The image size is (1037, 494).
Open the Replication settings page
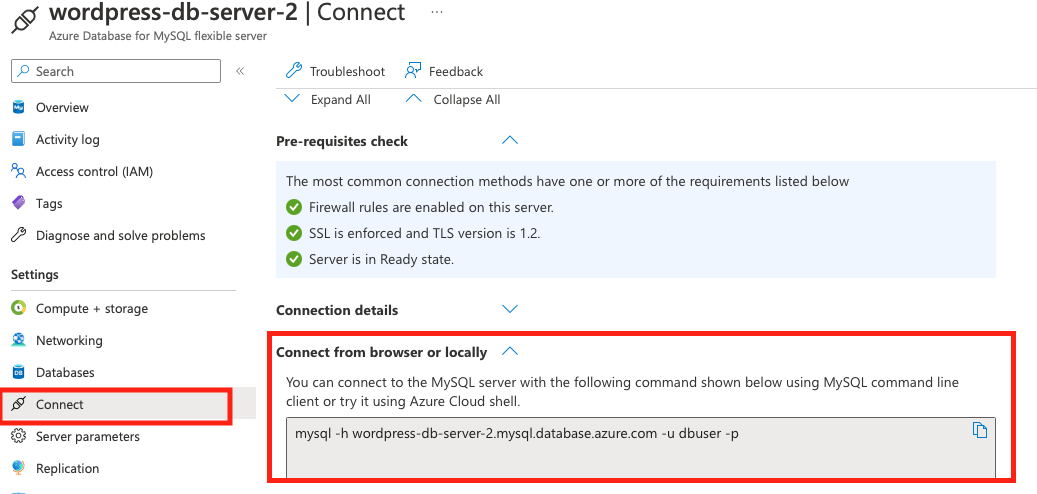click(x=67, y=468)
